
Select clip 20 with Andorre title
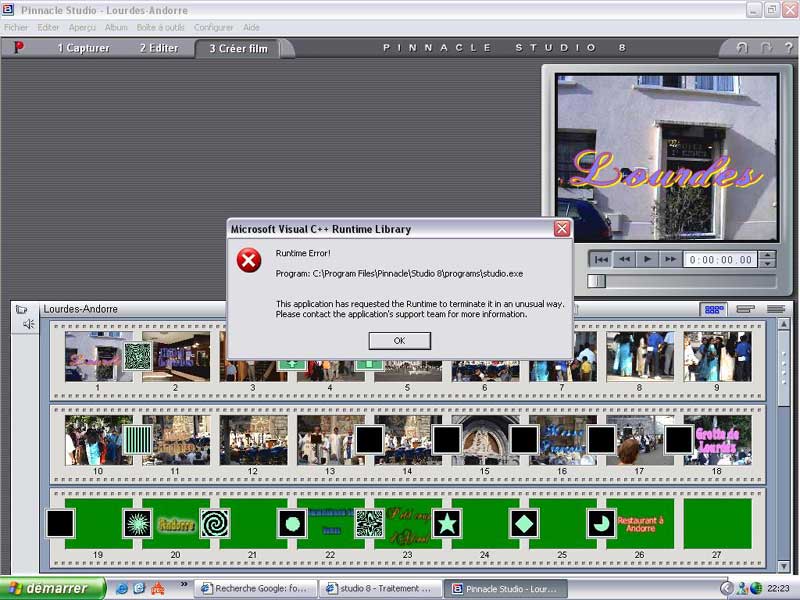pyautogui.click(x=175, y=523)
